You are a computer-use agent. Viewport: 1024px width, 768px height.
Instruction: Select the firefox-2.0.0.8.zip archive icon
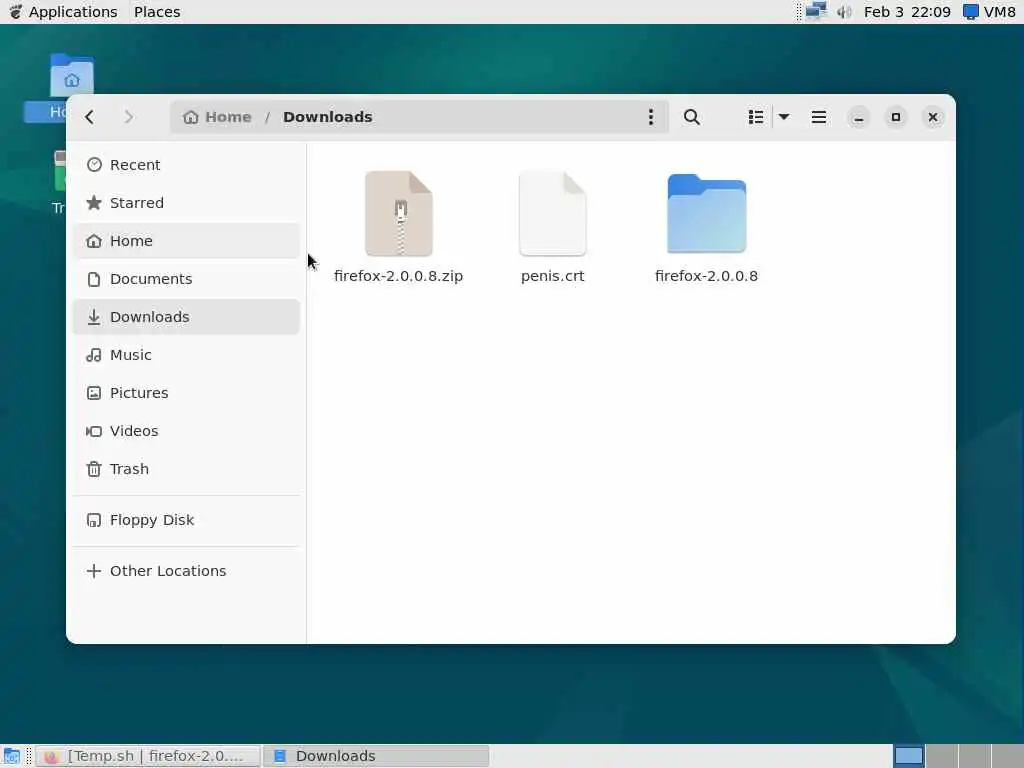(398, 214)
